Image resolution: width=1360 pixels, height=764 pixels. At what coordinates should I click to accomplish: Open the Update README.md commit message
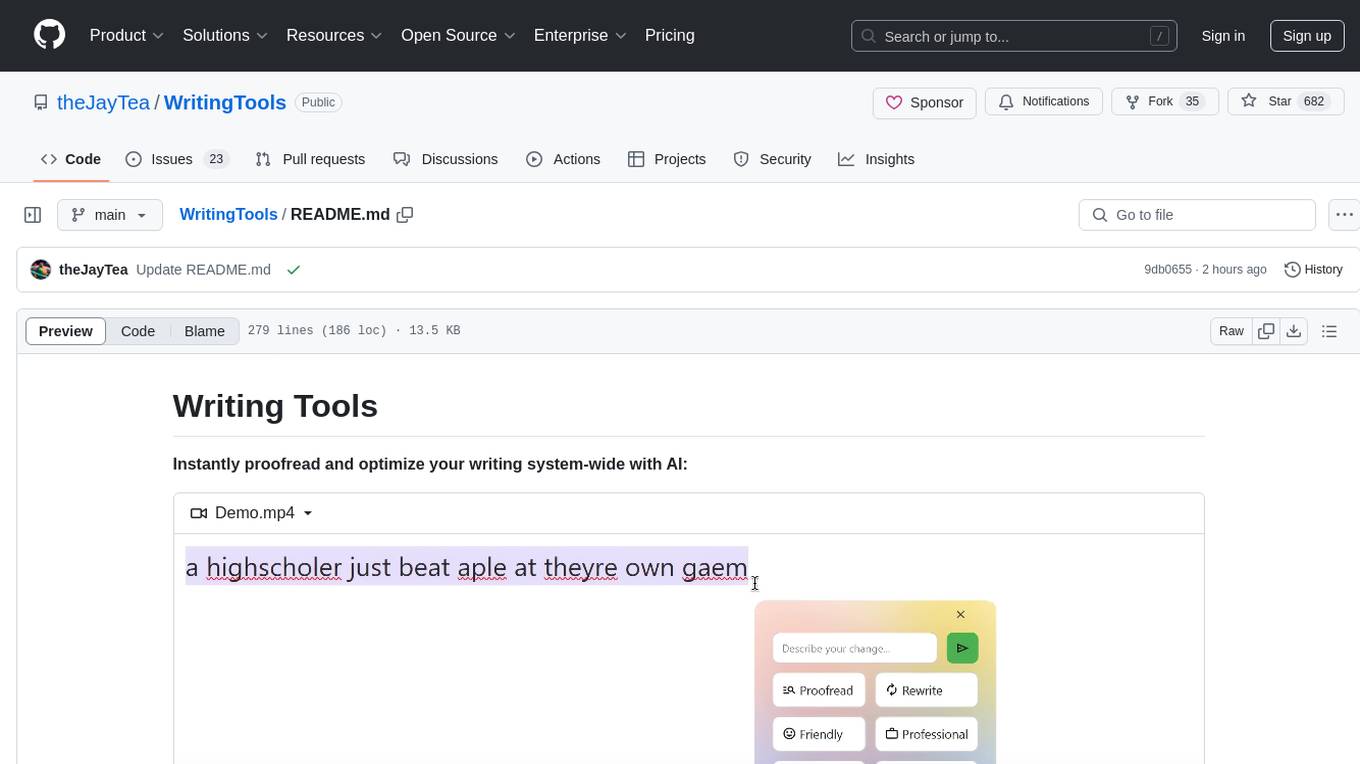[x=203, y=270]
